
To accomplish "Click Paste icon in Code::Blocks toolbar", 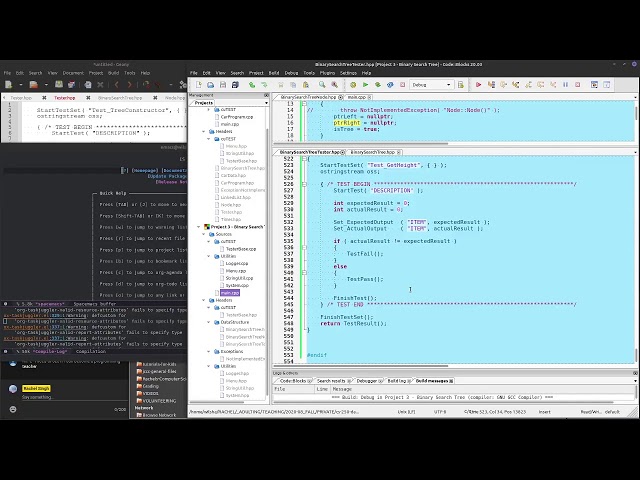I will [x=305, y=84].
